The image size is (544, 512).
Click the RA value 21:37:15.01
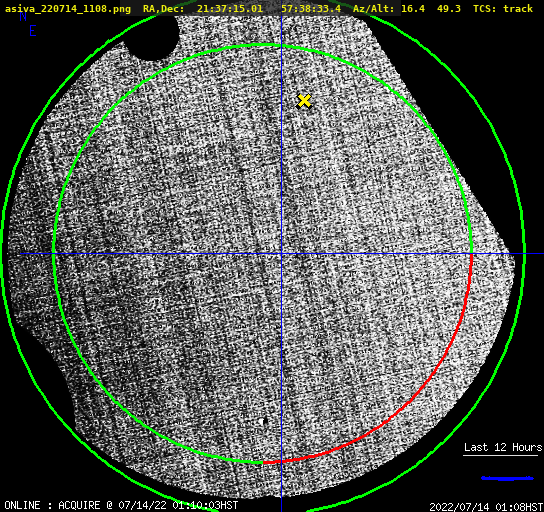click(230, 9)
